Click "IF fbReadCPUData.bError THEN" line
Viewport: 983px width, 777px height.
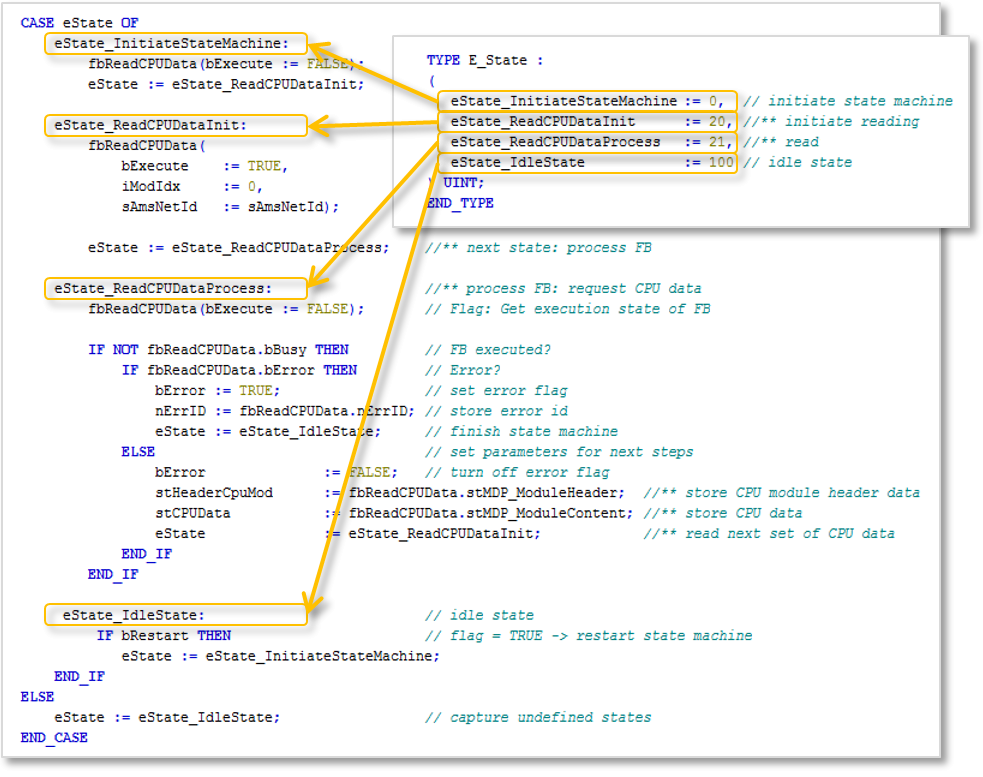(239, 371)
